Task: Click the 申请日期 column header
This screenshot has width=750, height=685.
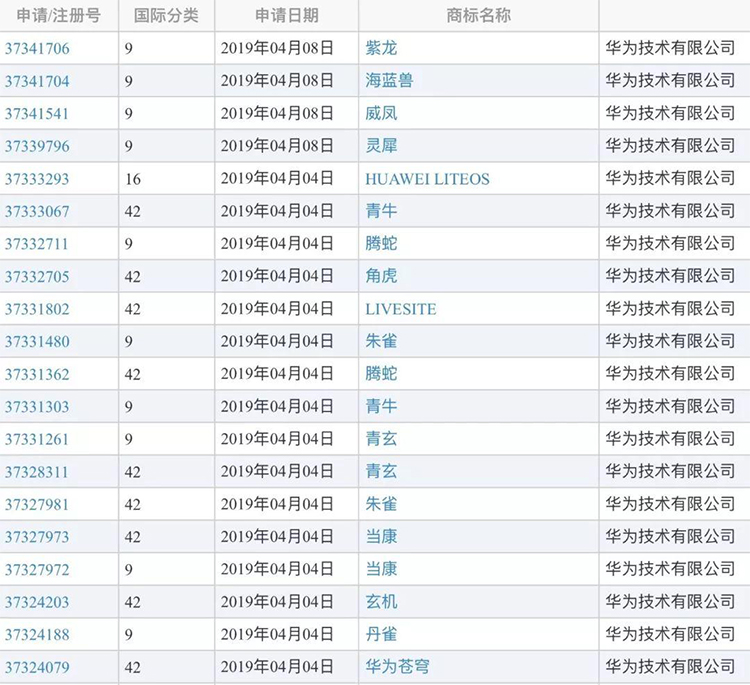Action: tap(287, 15)
